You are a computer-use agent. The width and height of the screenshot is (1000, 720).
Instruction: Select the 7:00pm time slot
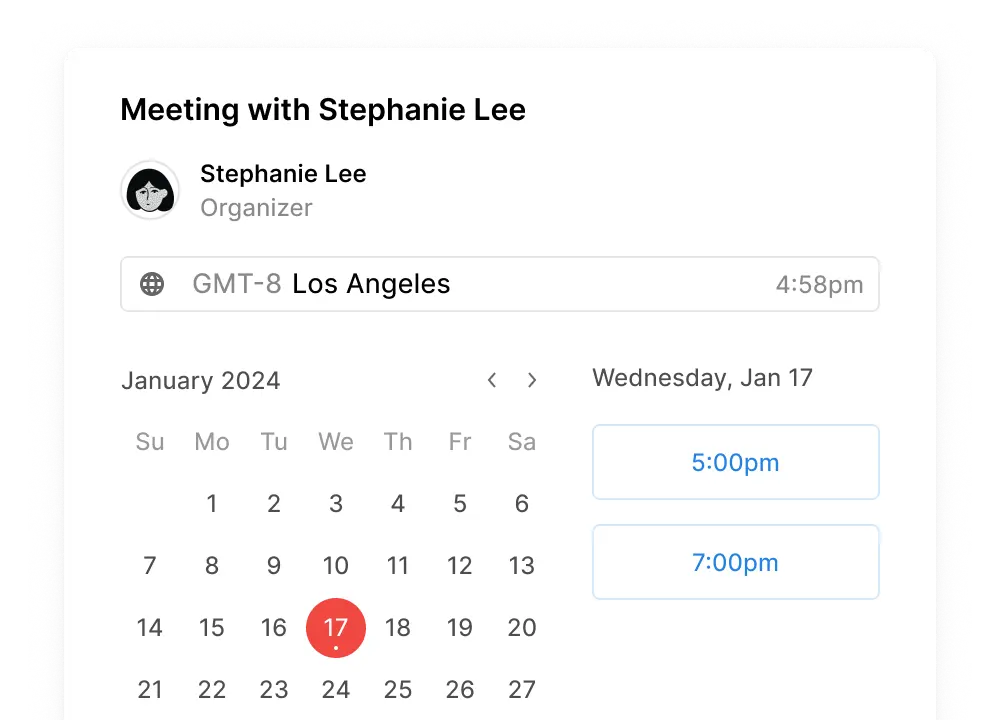(x=735, y=562)
